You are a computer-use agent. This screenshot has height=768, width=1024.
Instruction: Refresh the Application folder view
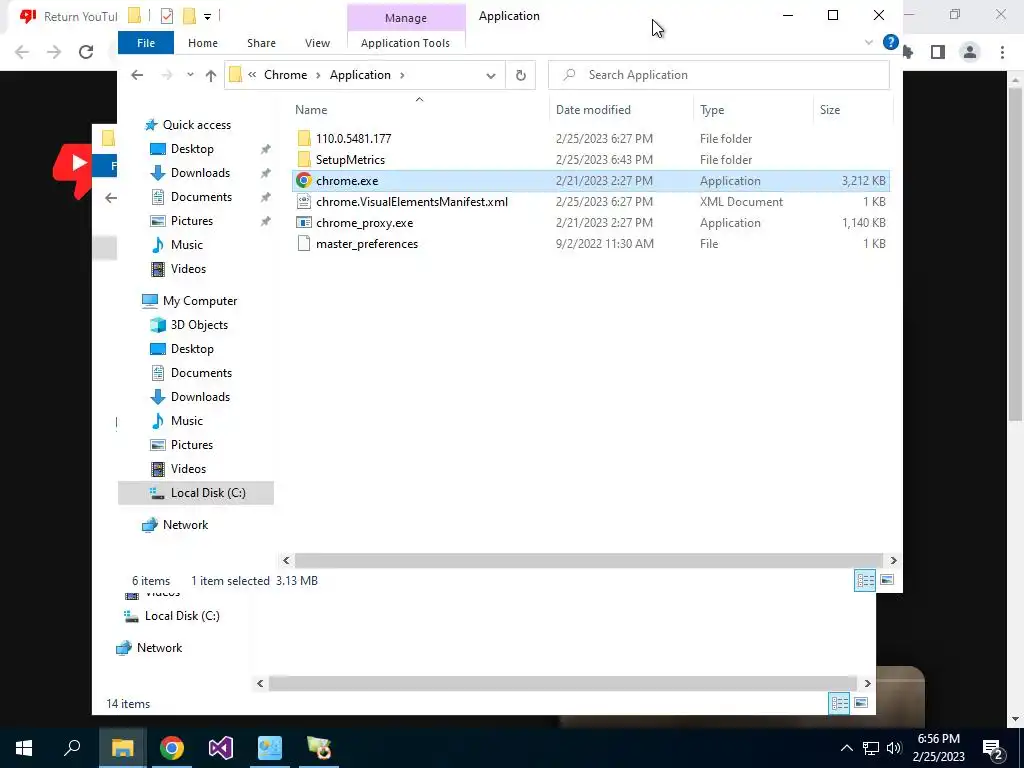click(520, 75)
